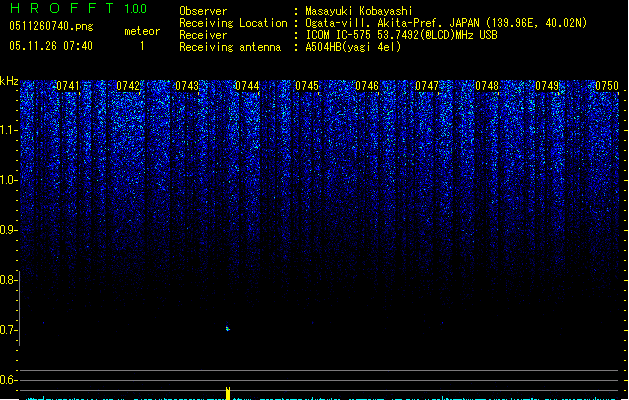The height and width of the screenshot is (400, 629).
Task: Click the 0749 time marker
Action: click(547, 86)
